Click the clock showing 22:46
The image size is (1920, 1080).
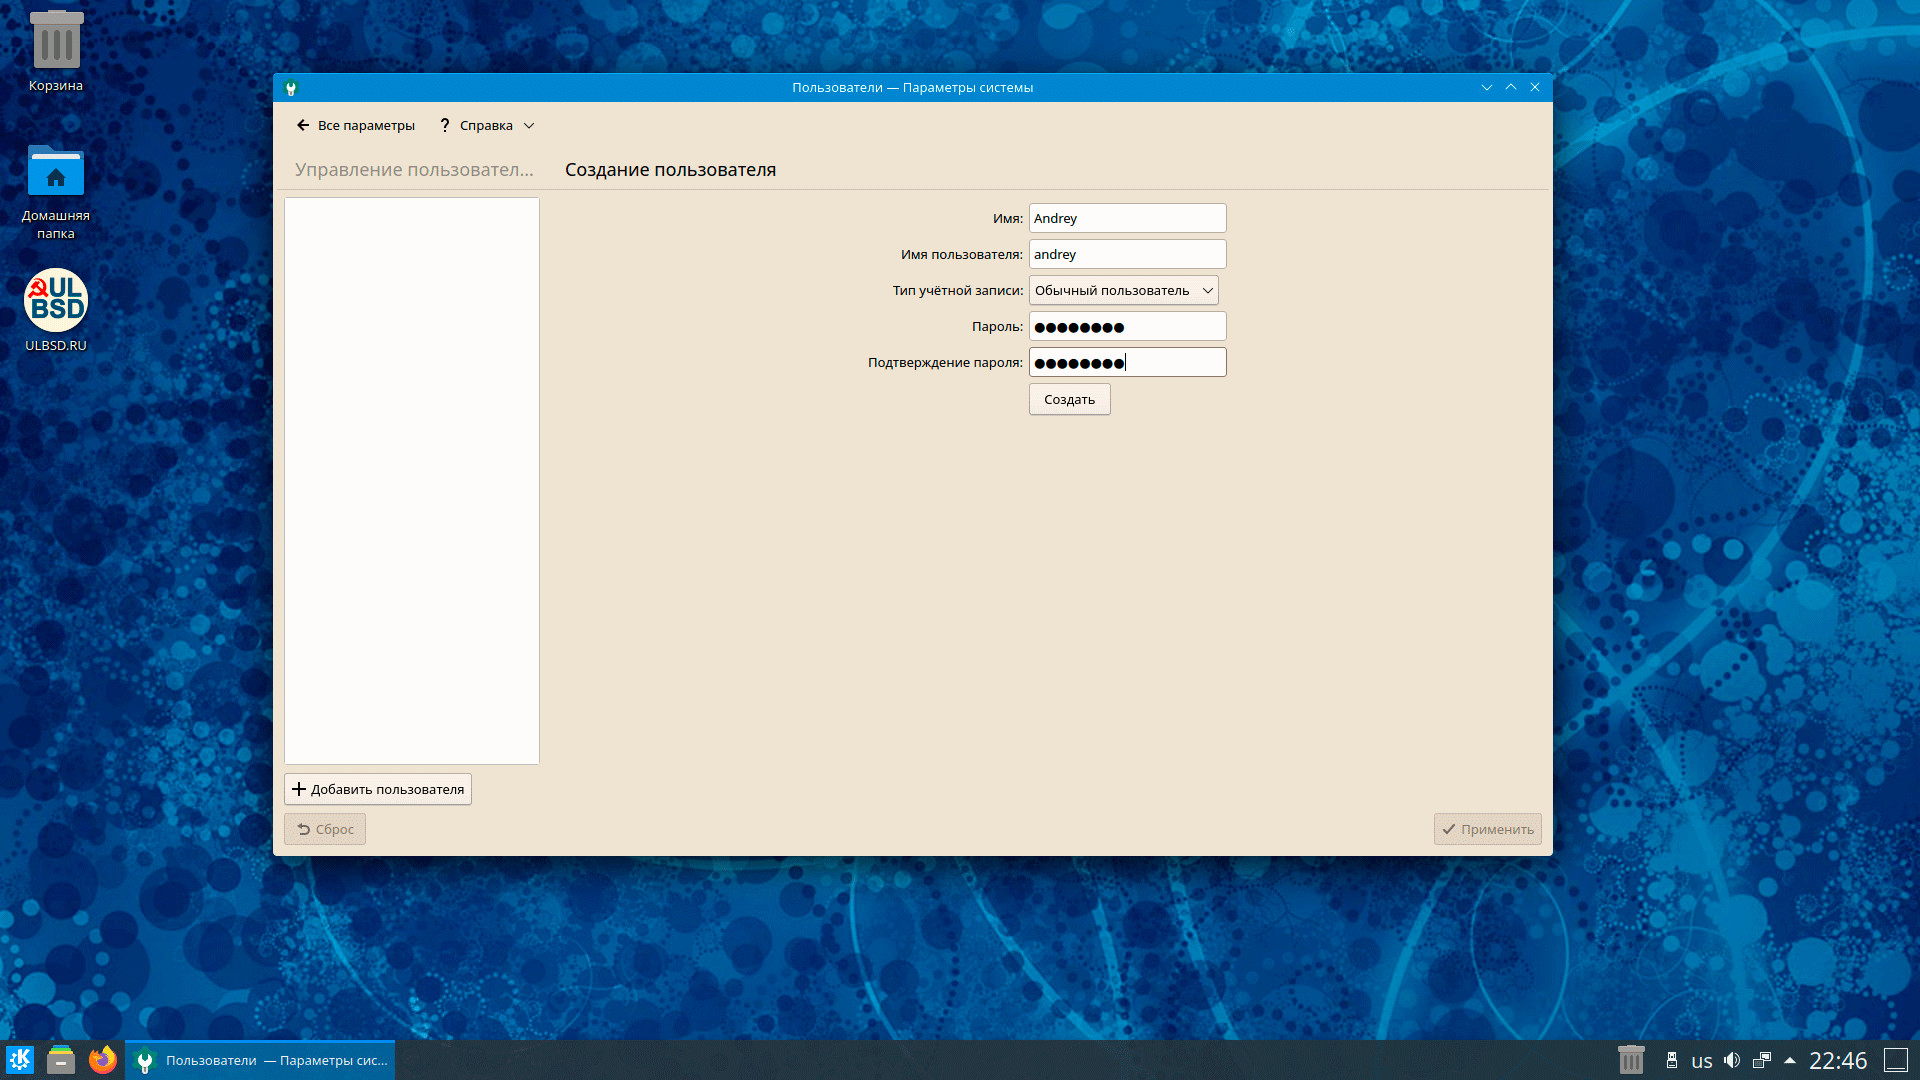coord(1837,1061)
